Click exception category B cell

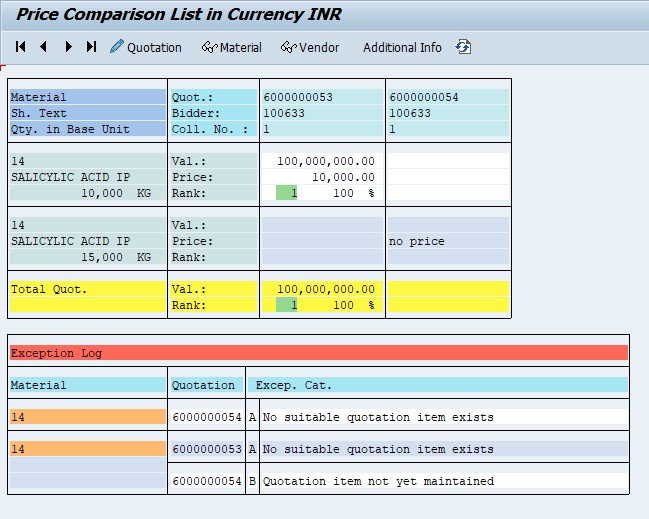click(x=252, y=481)
